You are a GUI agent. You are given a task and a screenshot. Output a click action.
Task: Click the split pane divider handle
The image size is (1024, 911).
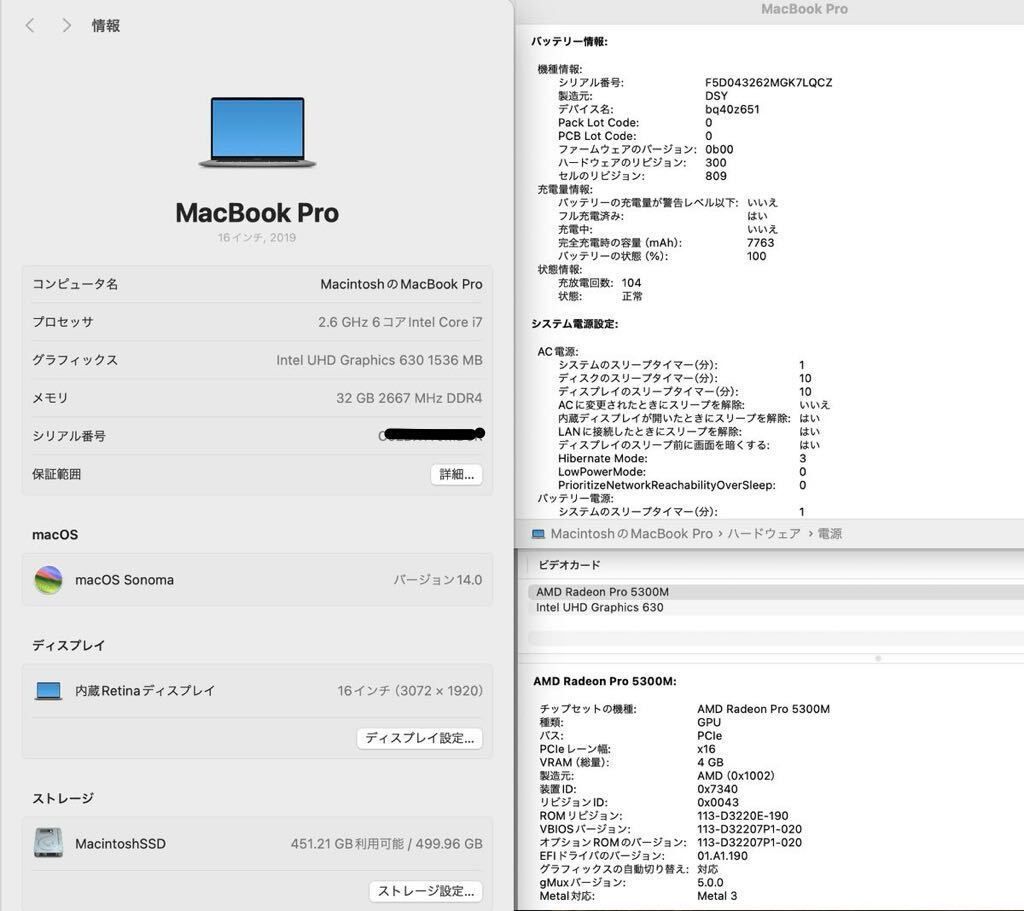pos(878,658)
